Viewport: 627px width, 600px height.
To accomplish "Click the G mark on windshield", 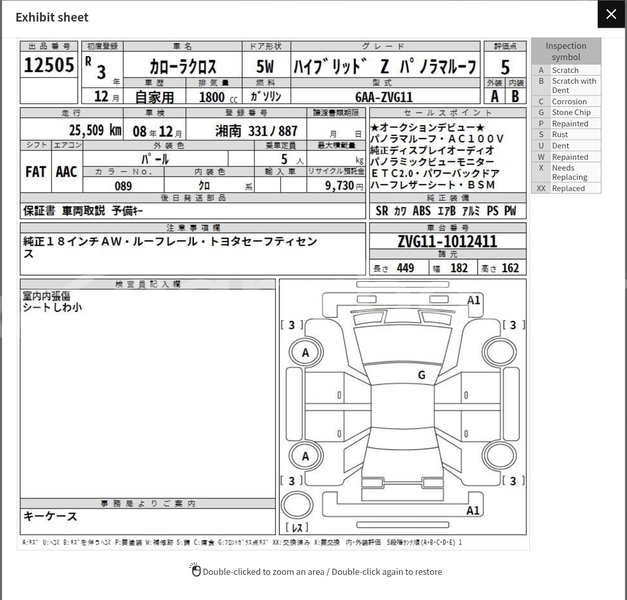I will tap(421, 375).
